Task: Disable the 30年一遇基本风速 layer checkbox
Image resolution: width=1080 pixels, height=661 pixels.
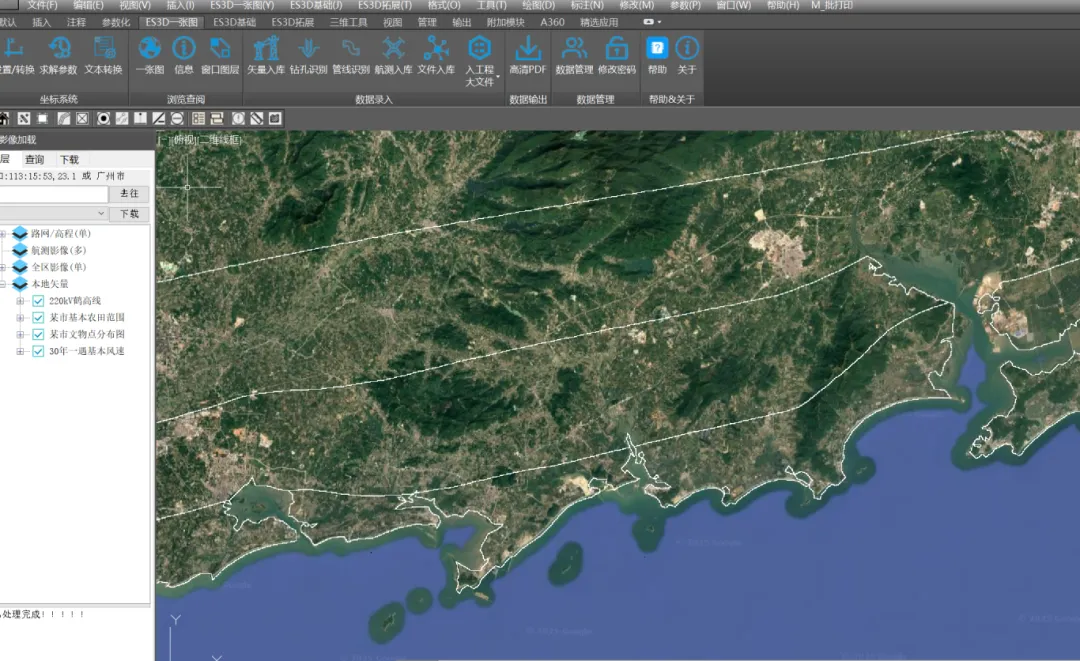Action: (38, 352)
